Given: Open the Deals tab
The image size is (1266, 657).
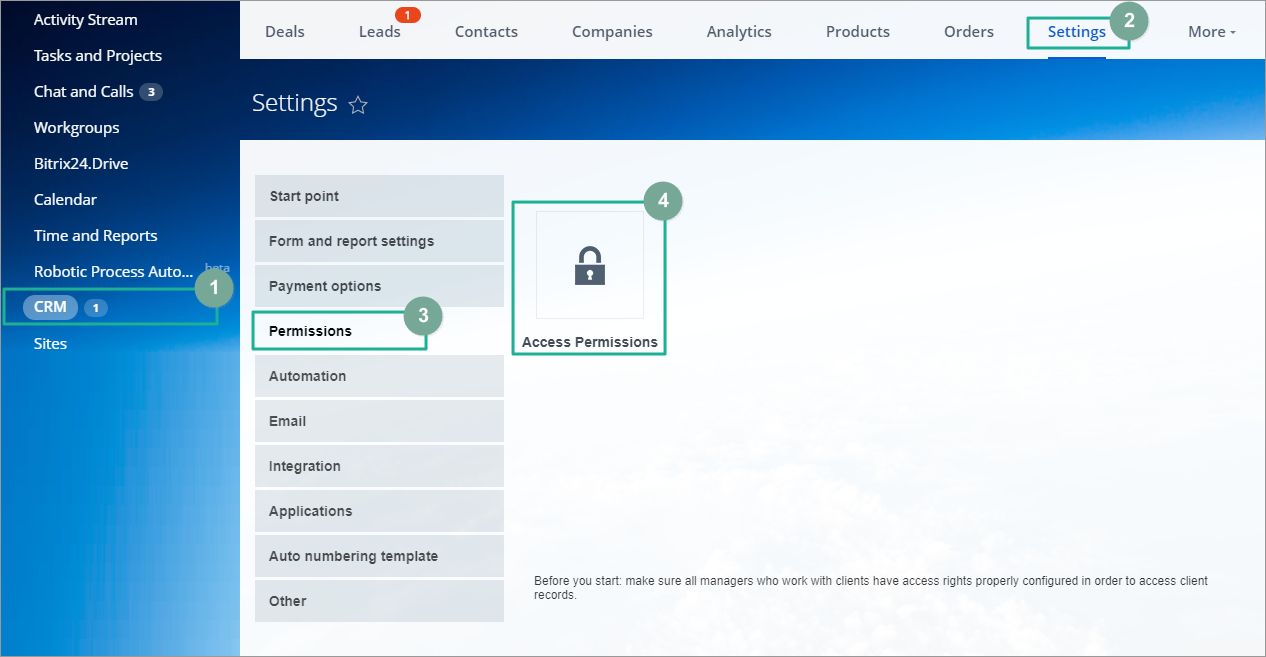Looking at the screenshot, I should [x=285, y=32].
